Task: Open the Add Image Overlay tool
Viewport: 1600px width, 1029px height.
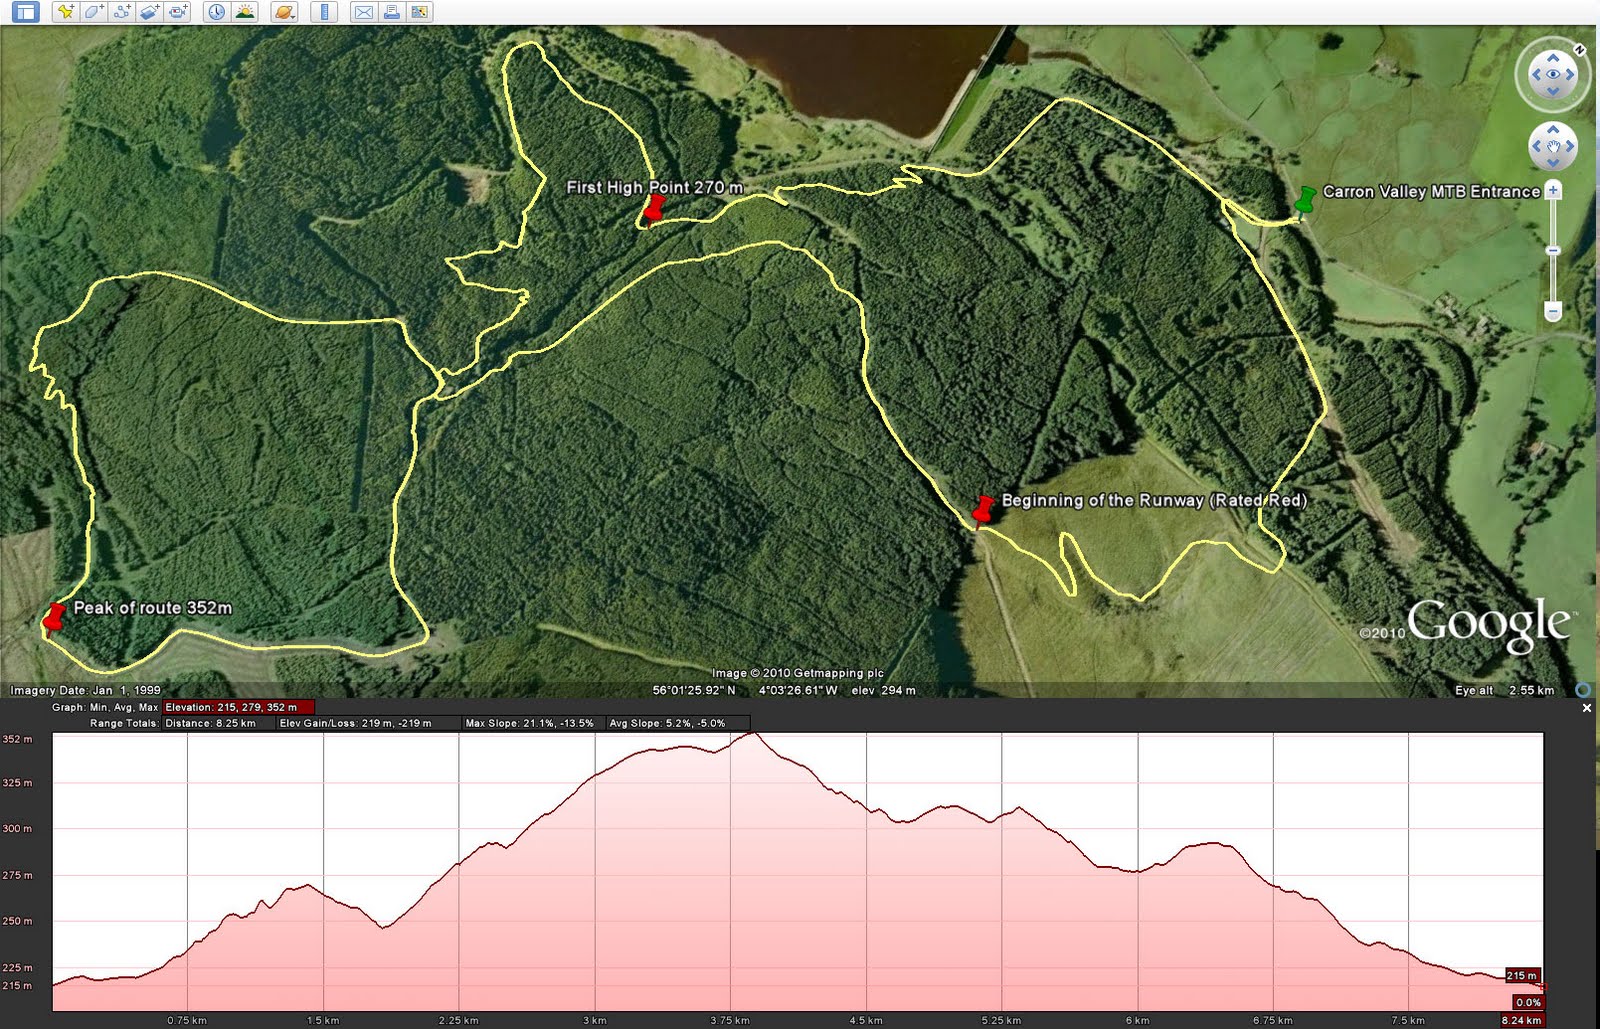Action: [149, 13]
